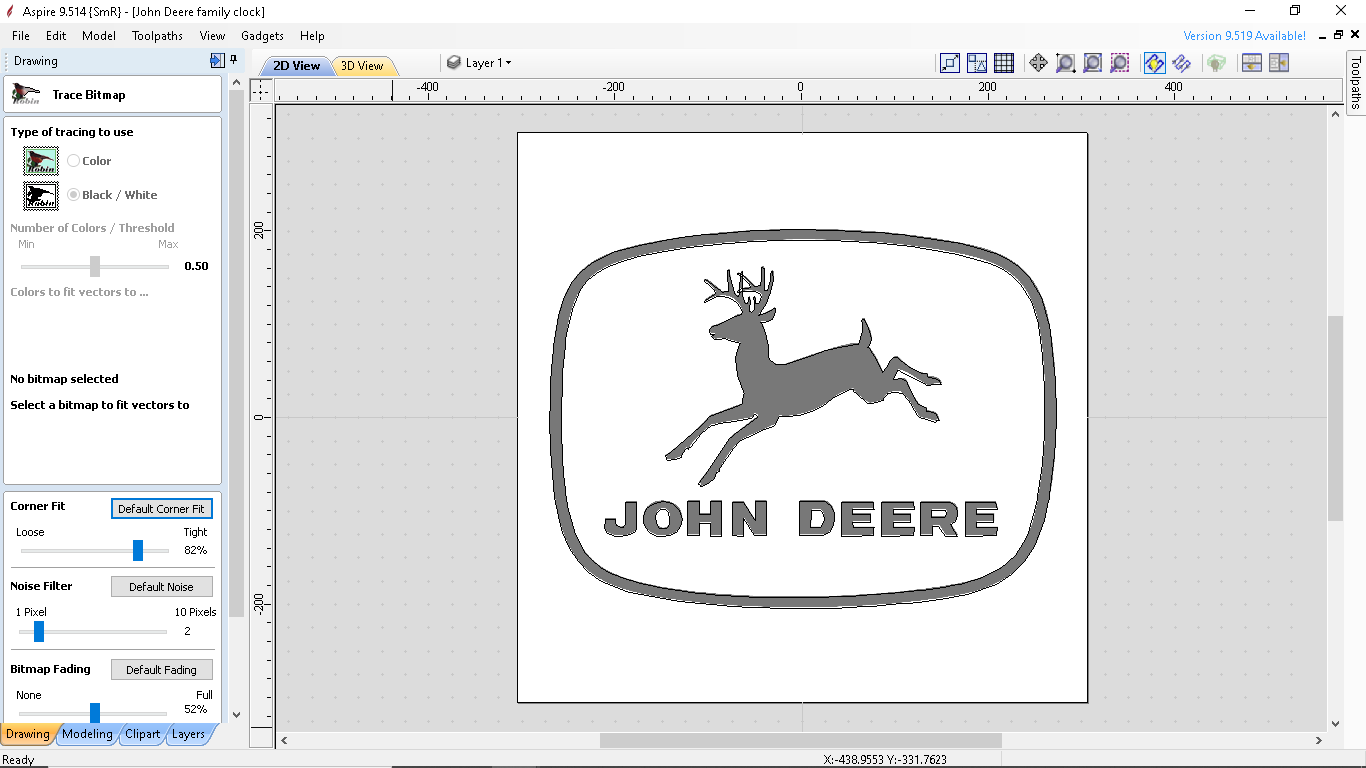This screenshot has height=768, width=1366.
Task: Open the Help menu
Action: click(312, 36)
